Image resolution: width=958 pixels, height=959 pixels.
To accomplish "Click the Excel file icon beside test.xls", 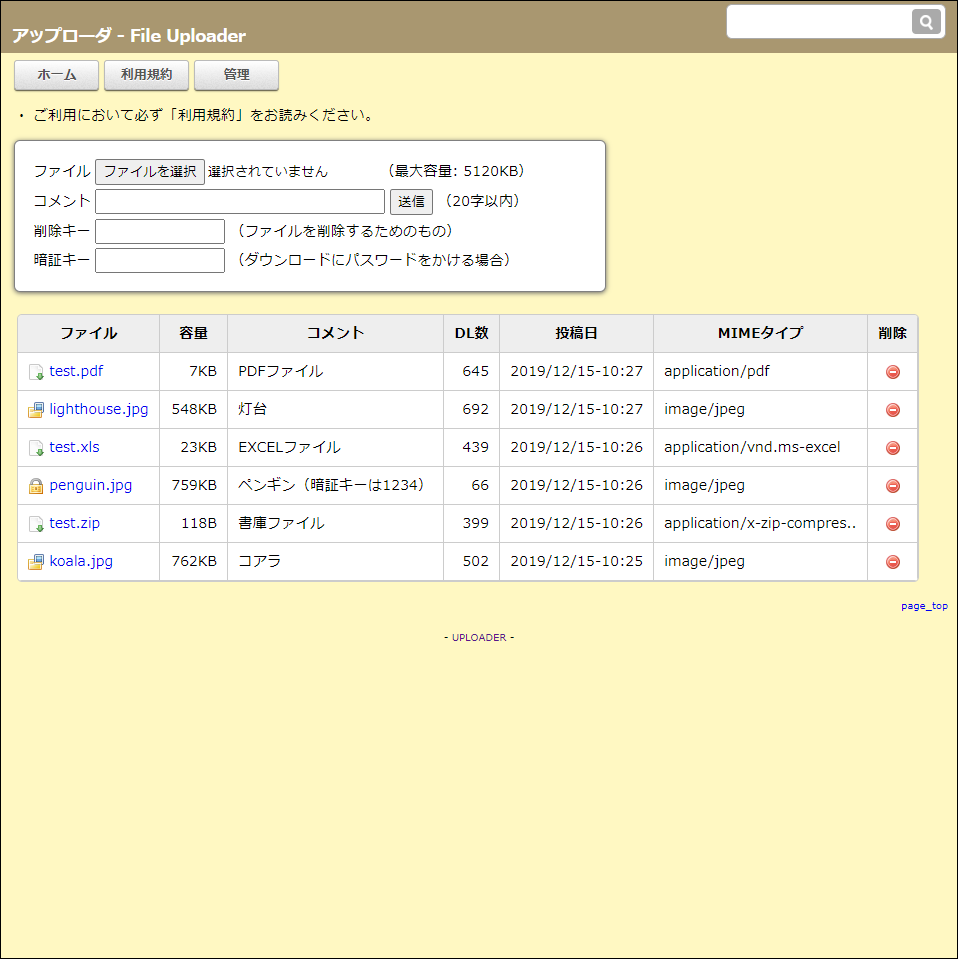I will [36, 447].
